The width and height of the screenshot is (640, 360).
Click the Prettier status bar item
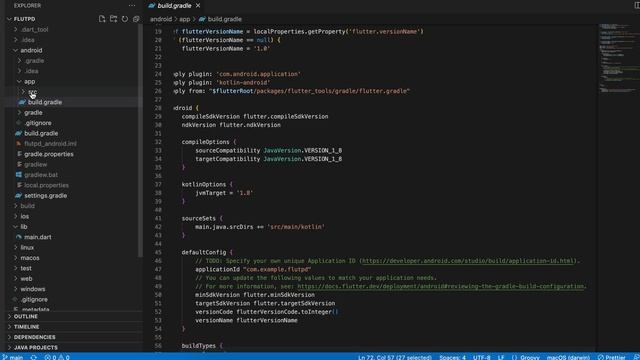pos(611,357)
